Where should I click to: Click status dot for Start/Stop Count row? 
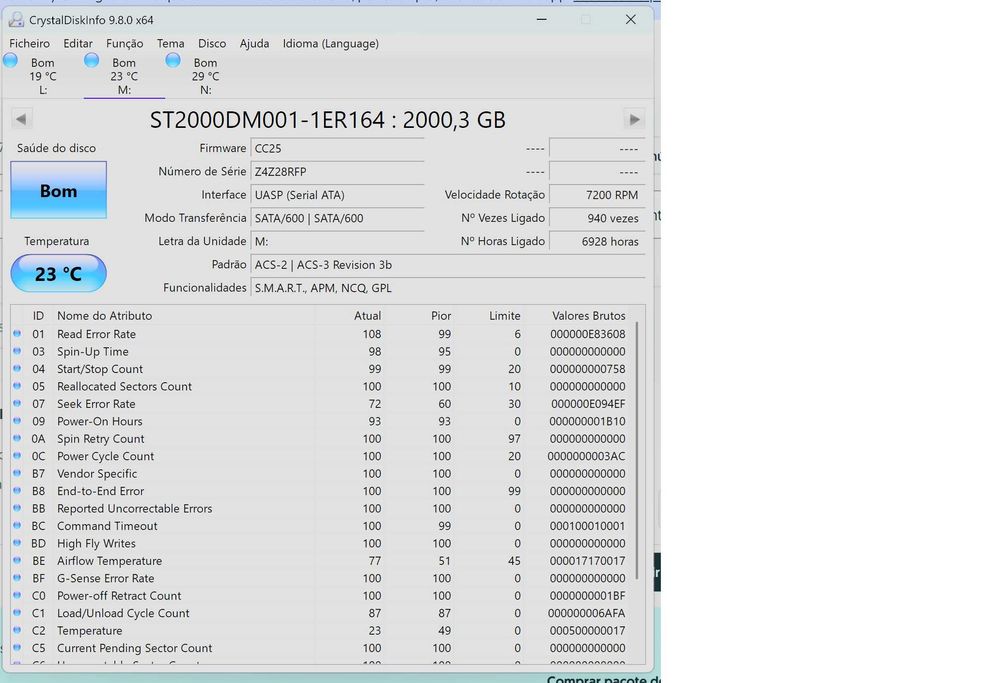[x=17, y=369]
